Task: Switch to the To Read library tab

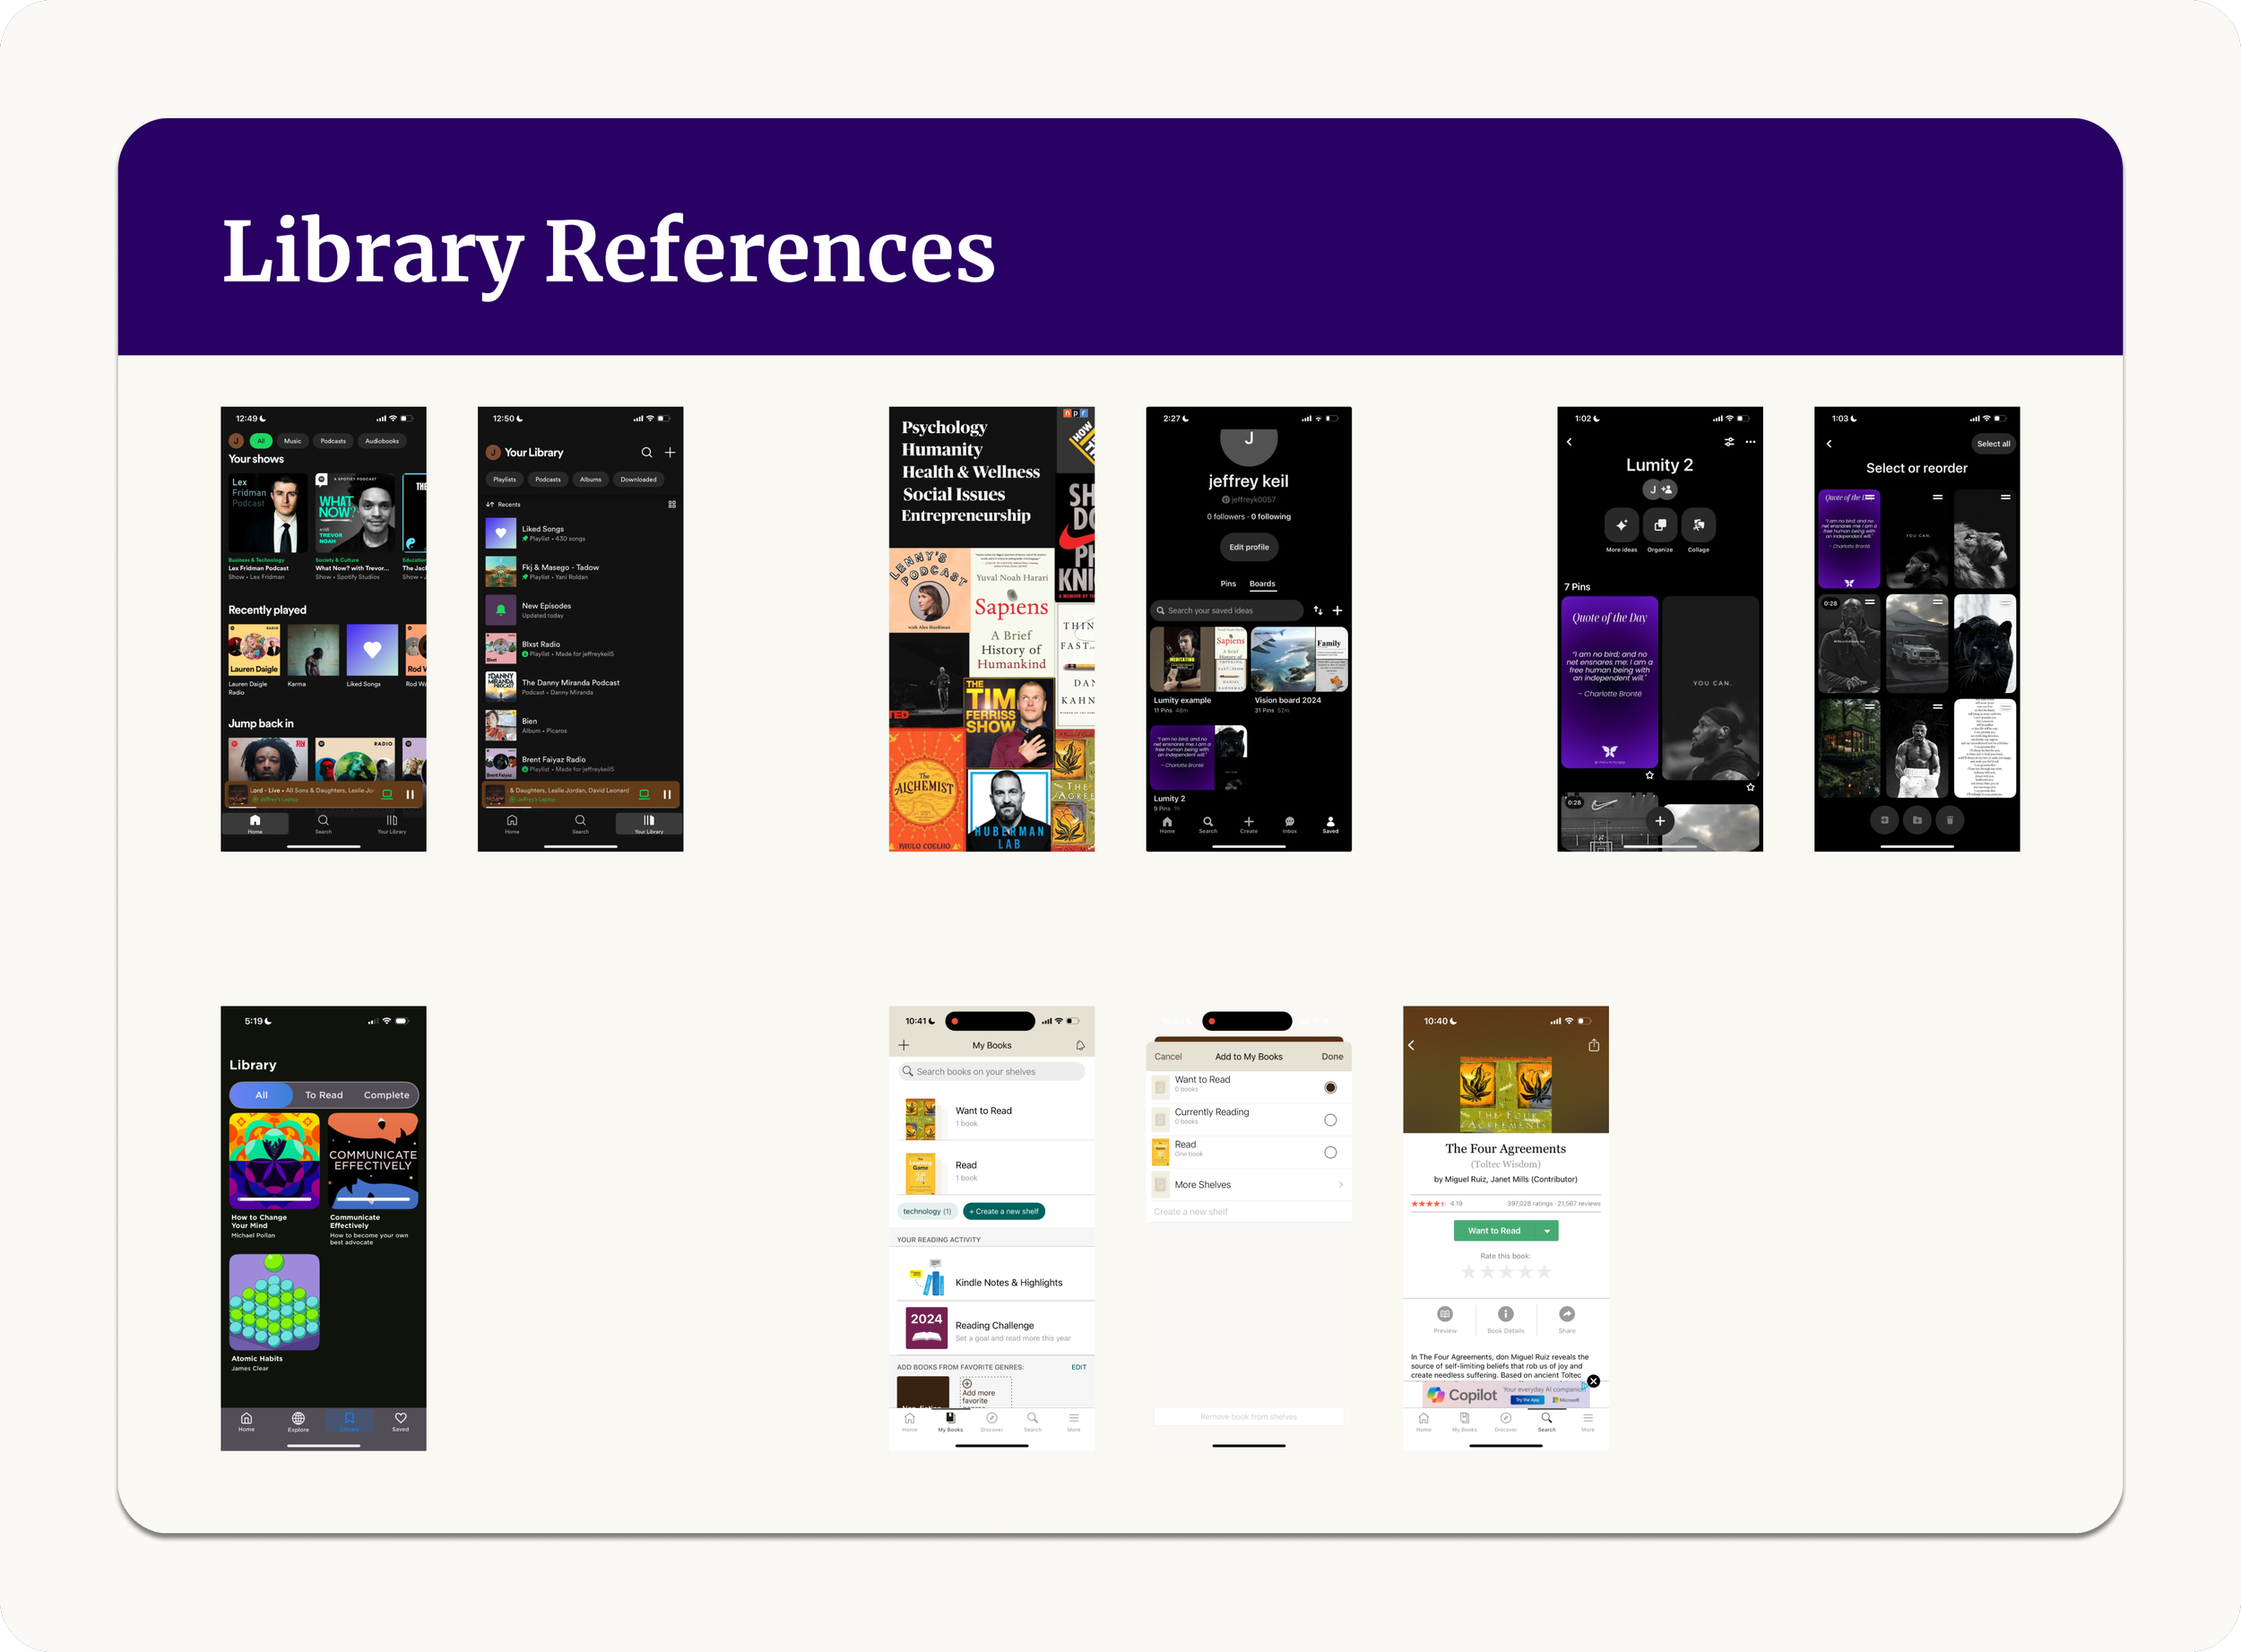Action: 324,1095
